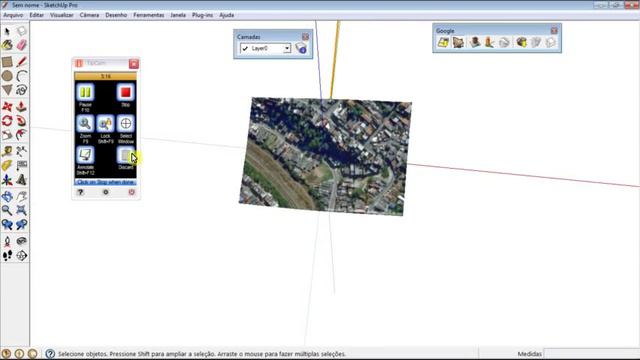Open the Ferramentas menu
The image size is (640, 360).
click(x=149, y=15)
